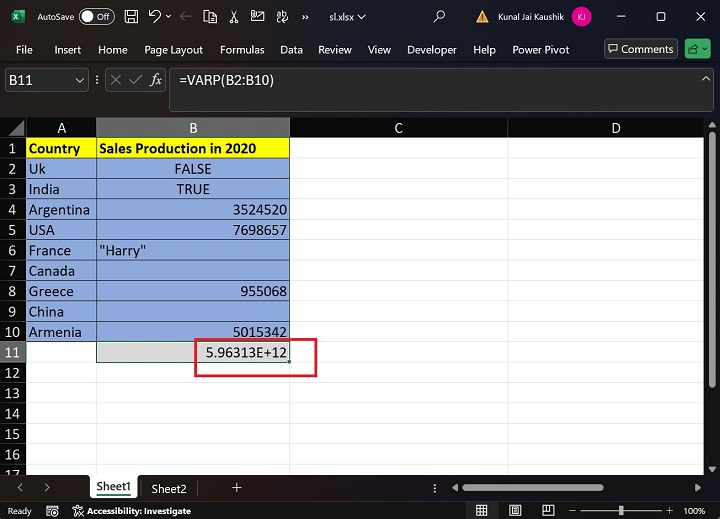Open the Developer ribbon tab
Image resolution: width=720 pixels, height=519 pixels.
432,50
